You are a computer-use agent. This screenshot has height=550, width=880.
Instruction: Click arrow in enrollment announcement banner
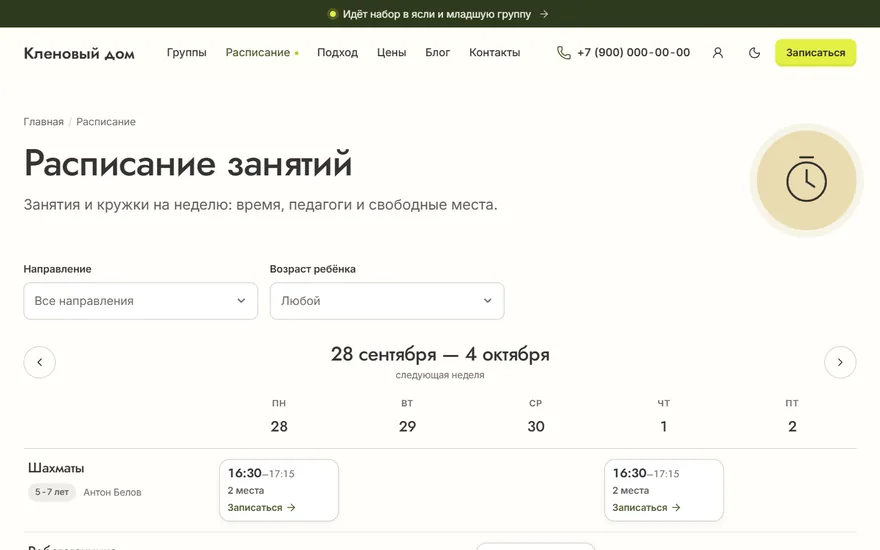tap(544, 14)
